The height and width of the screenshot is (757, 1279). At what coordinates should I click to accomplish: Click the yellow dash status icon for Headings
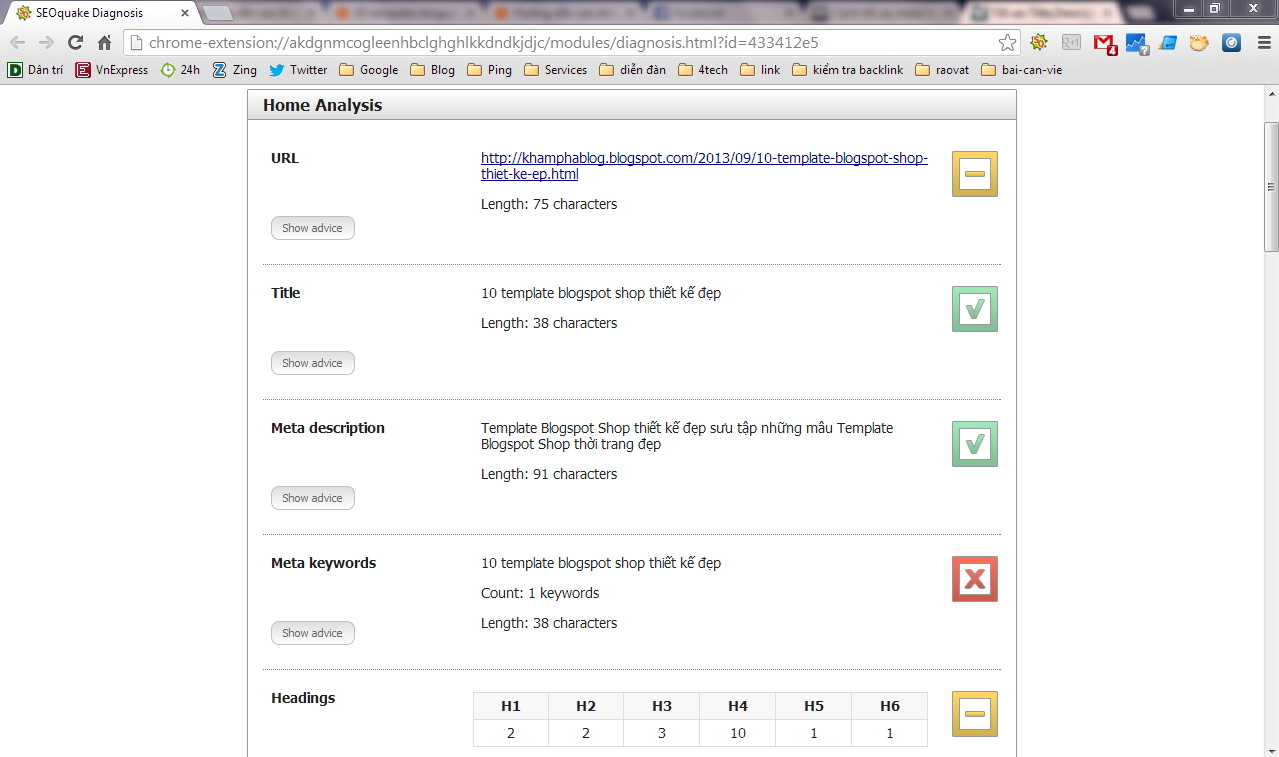975,714
